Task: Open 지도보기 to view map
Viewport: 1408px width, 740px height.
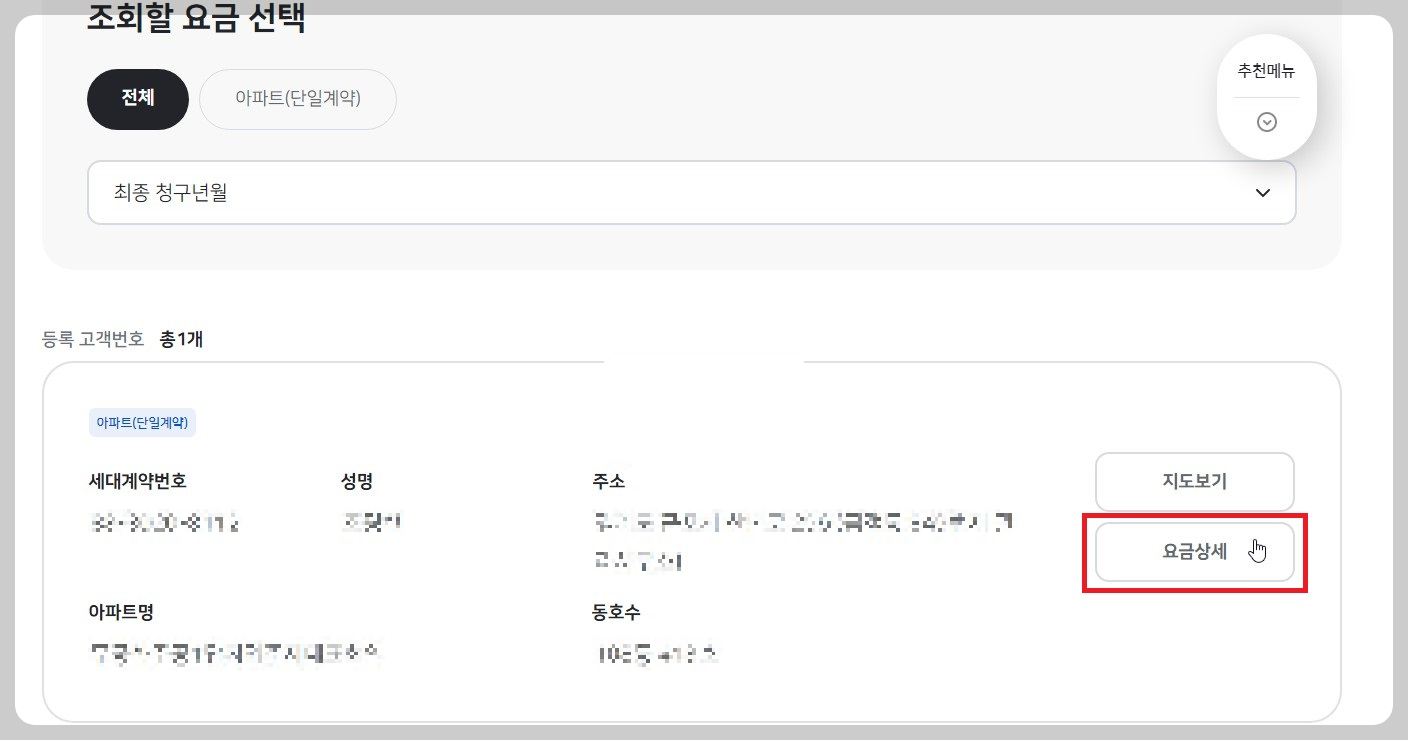Action: coord(1194,481)
